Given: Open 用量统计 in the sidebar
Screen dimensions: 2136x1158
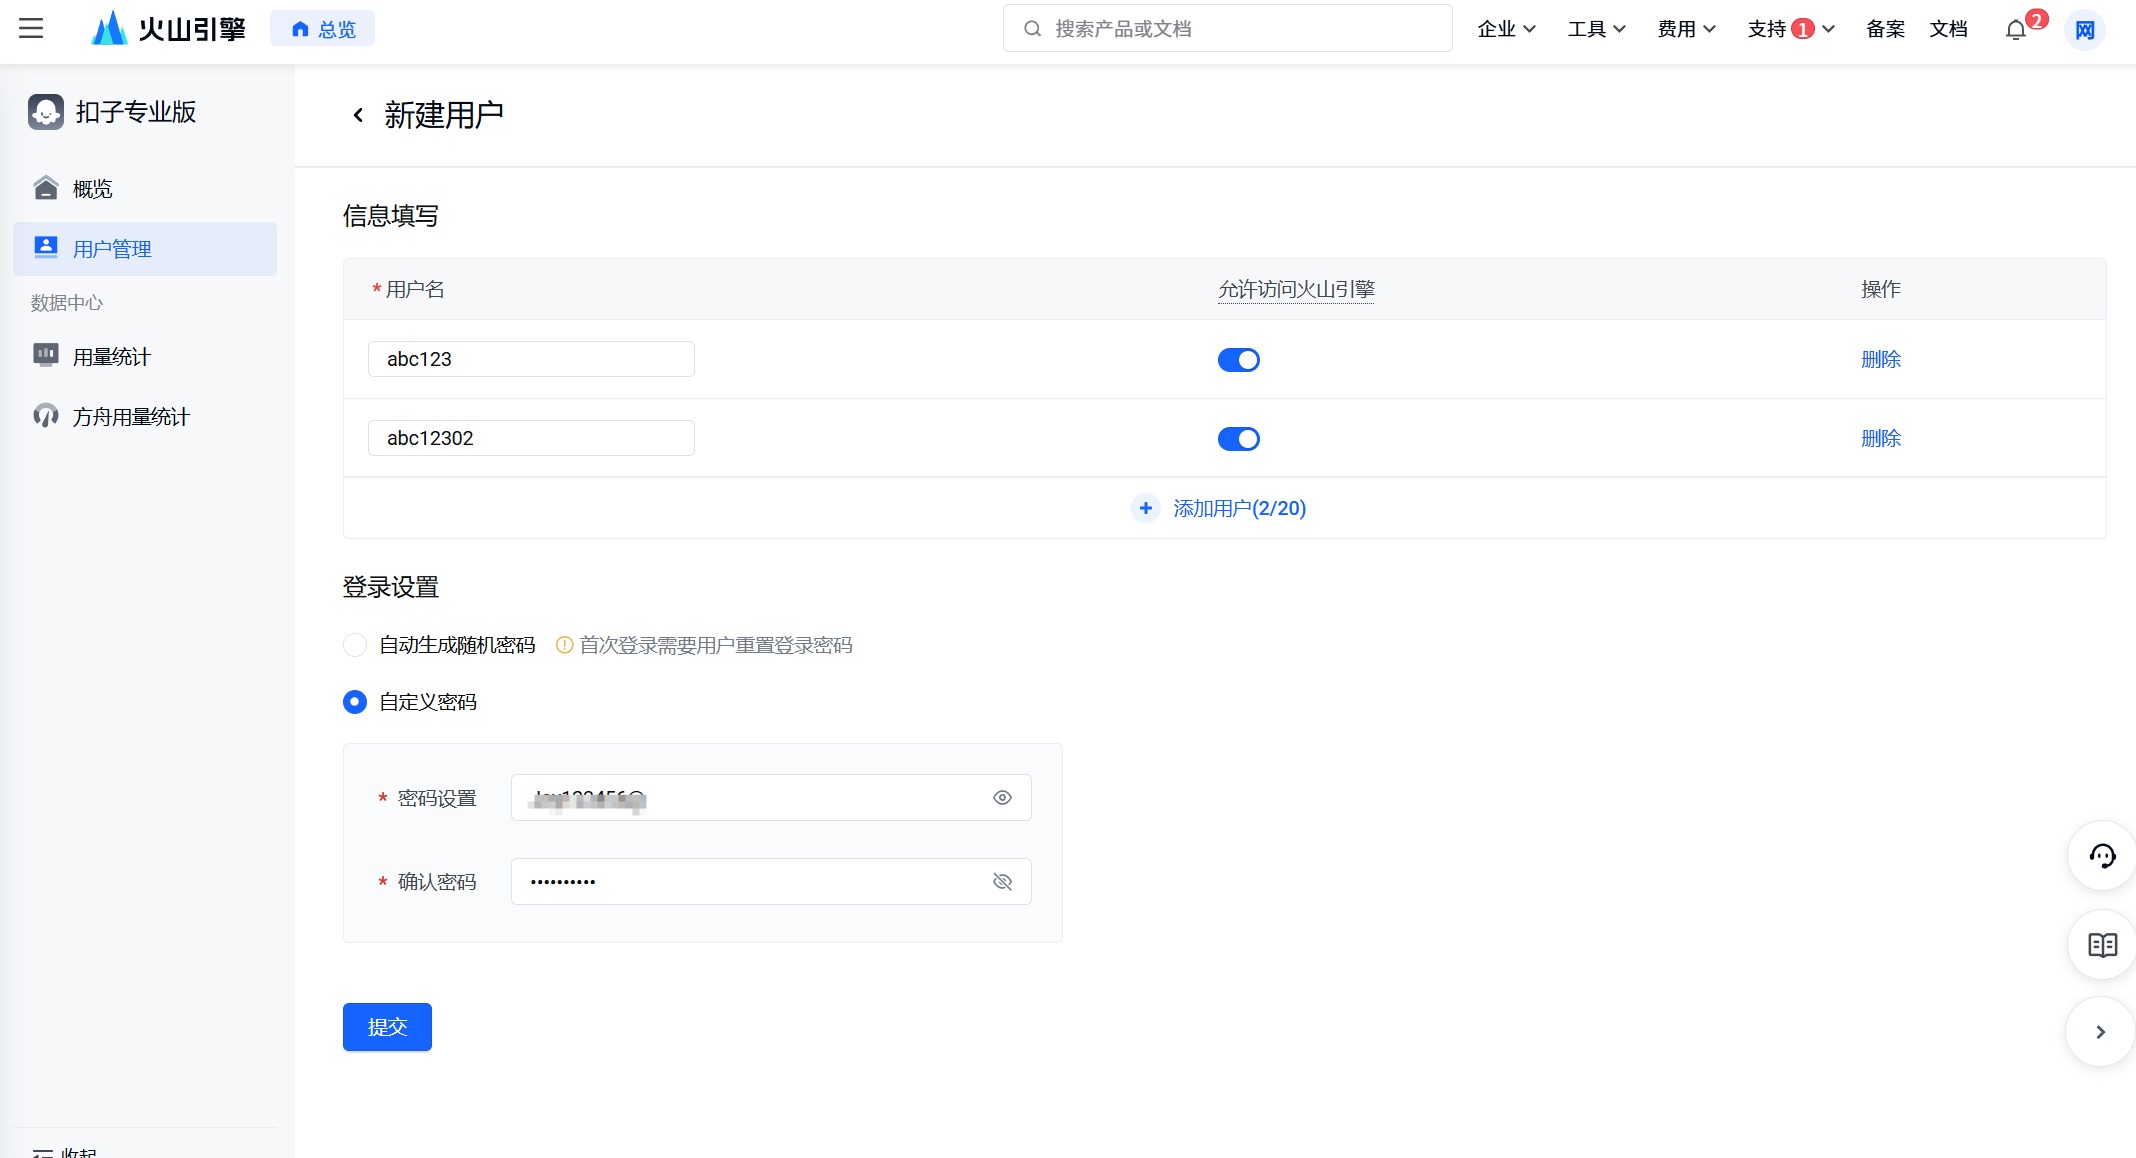Looking at the screenshot, I should click(x=145, y=357).
